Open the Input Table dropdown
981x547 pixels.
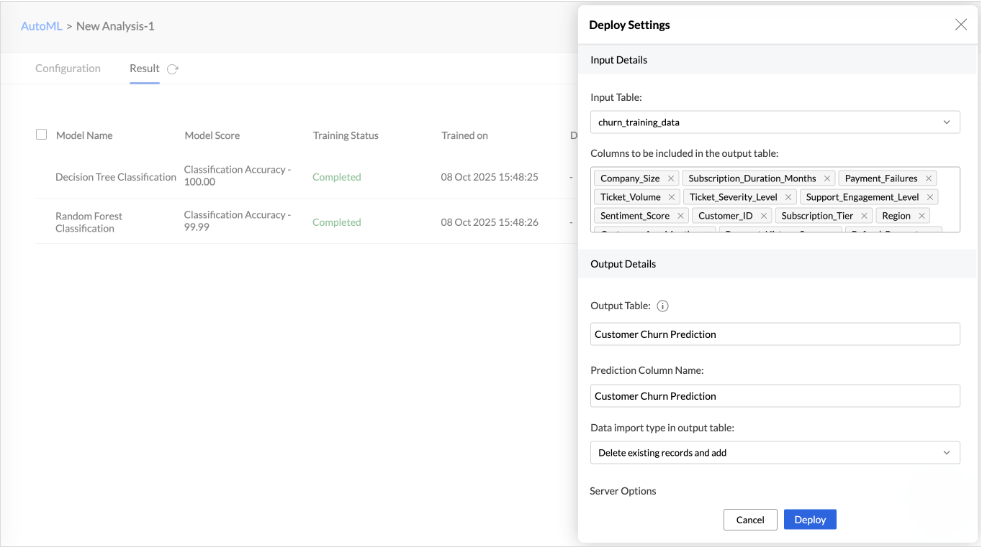pyautogui.click(x=775, y=122)
